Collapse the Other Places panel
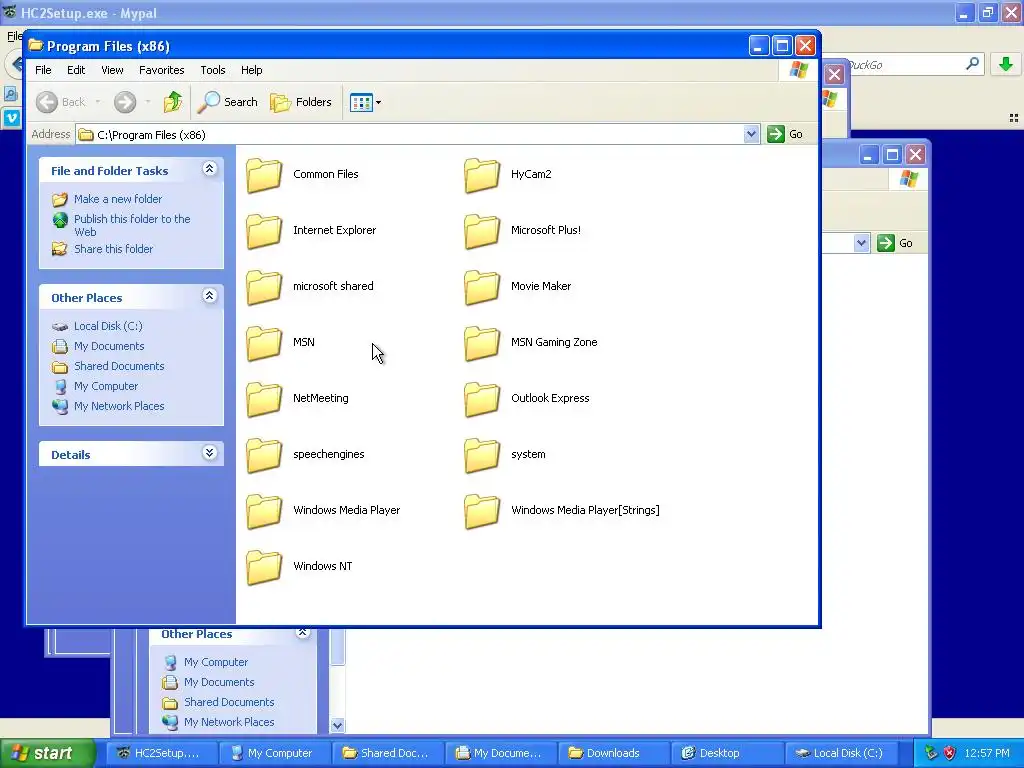The width and height of the screenshot is (1024, 768). click(209, 296)
